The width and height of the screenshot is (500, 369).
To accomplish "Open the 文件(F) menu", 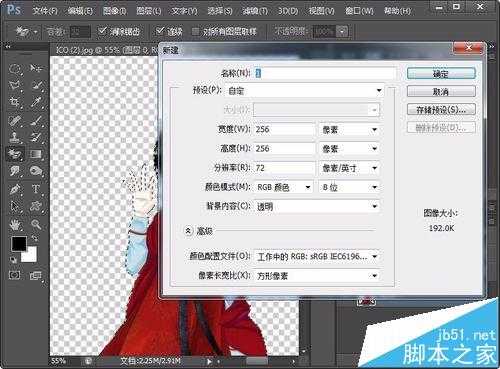I will (45, 11).
